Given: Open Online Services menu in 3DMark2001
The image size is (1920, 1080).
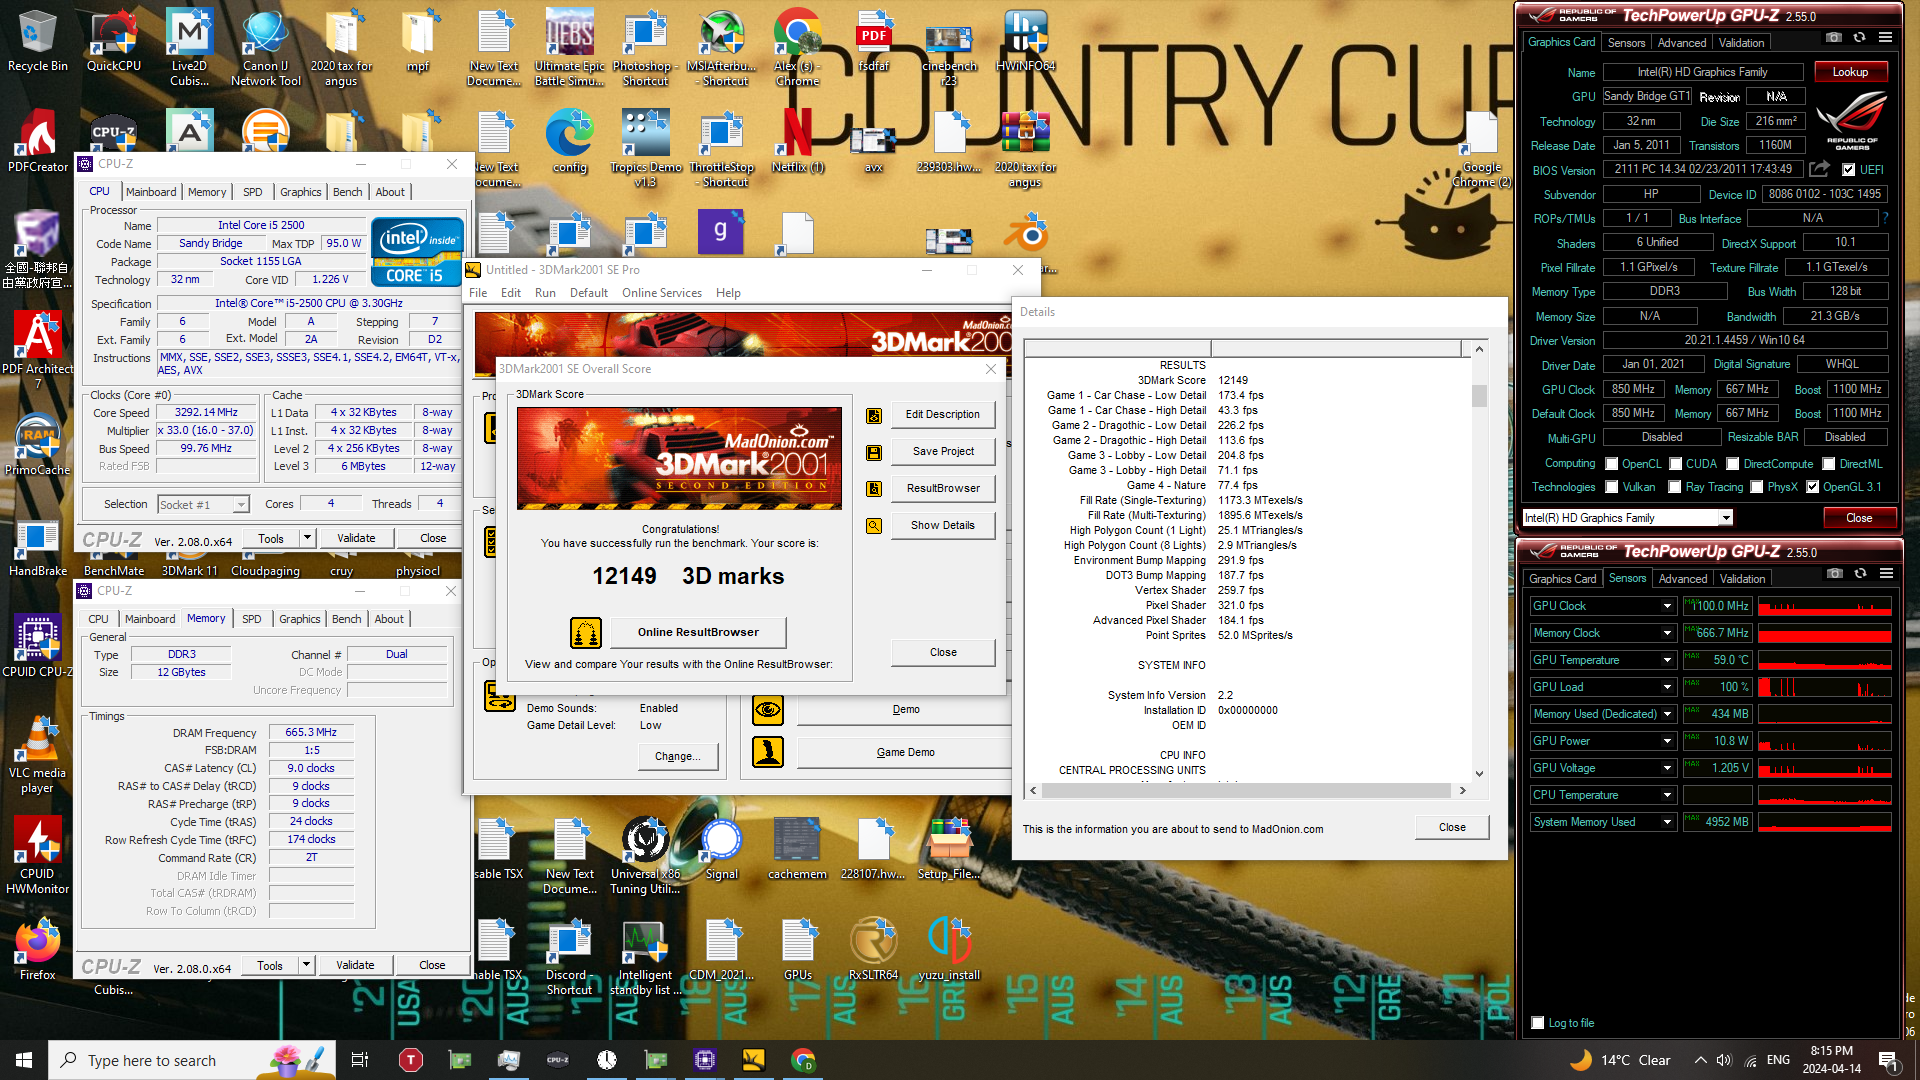Looking at the screenshot, I should (661, 293).
